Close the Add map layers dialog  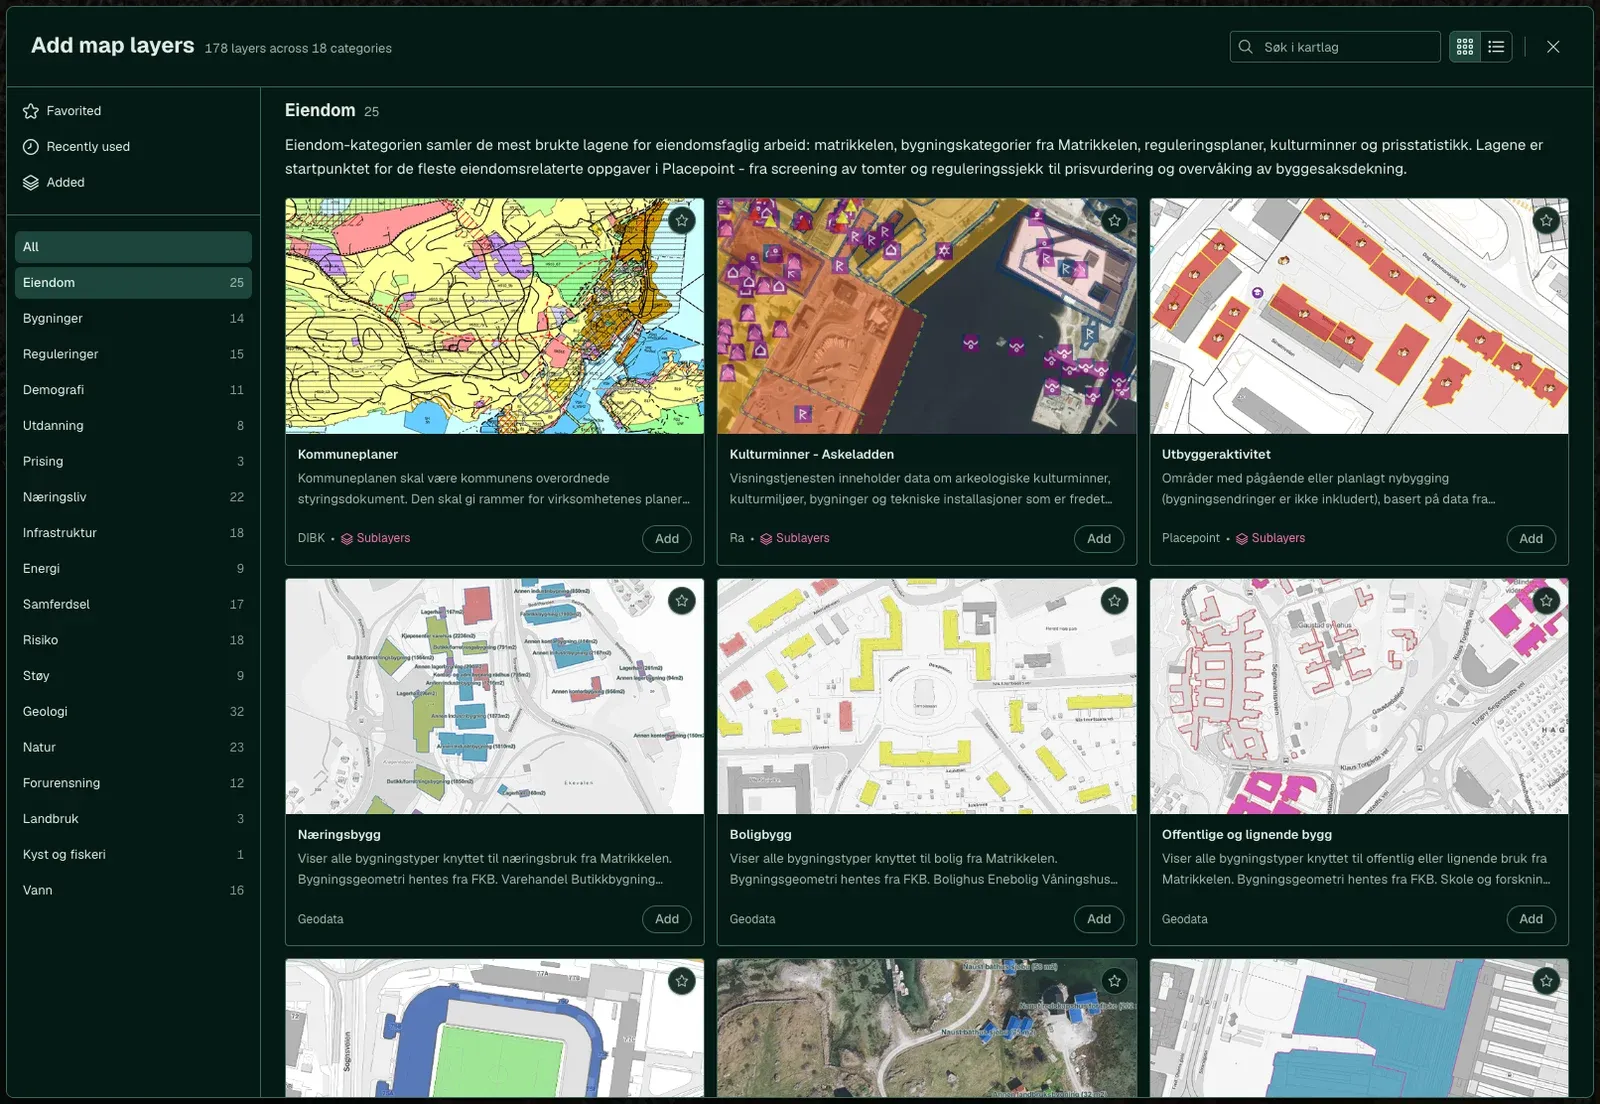tap(1553, 47)
